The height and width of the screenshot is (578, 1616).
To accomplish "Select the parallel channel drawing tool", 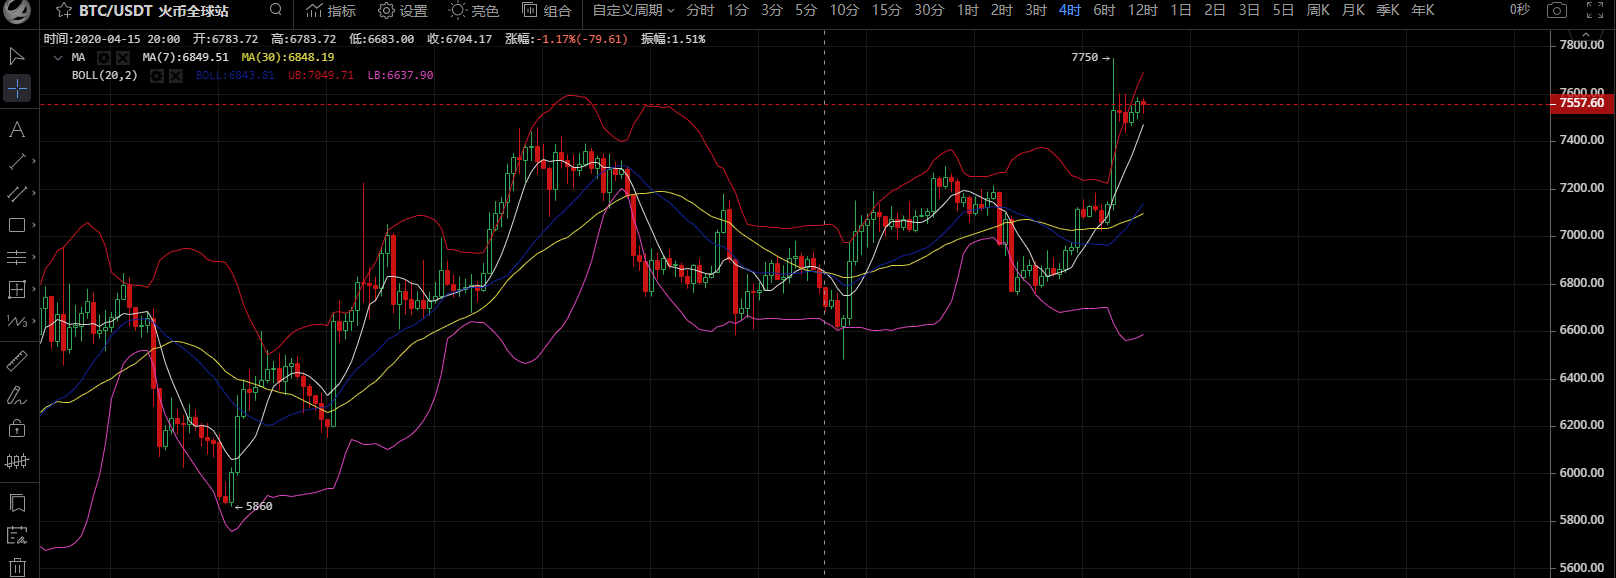I will click(17, 193).
